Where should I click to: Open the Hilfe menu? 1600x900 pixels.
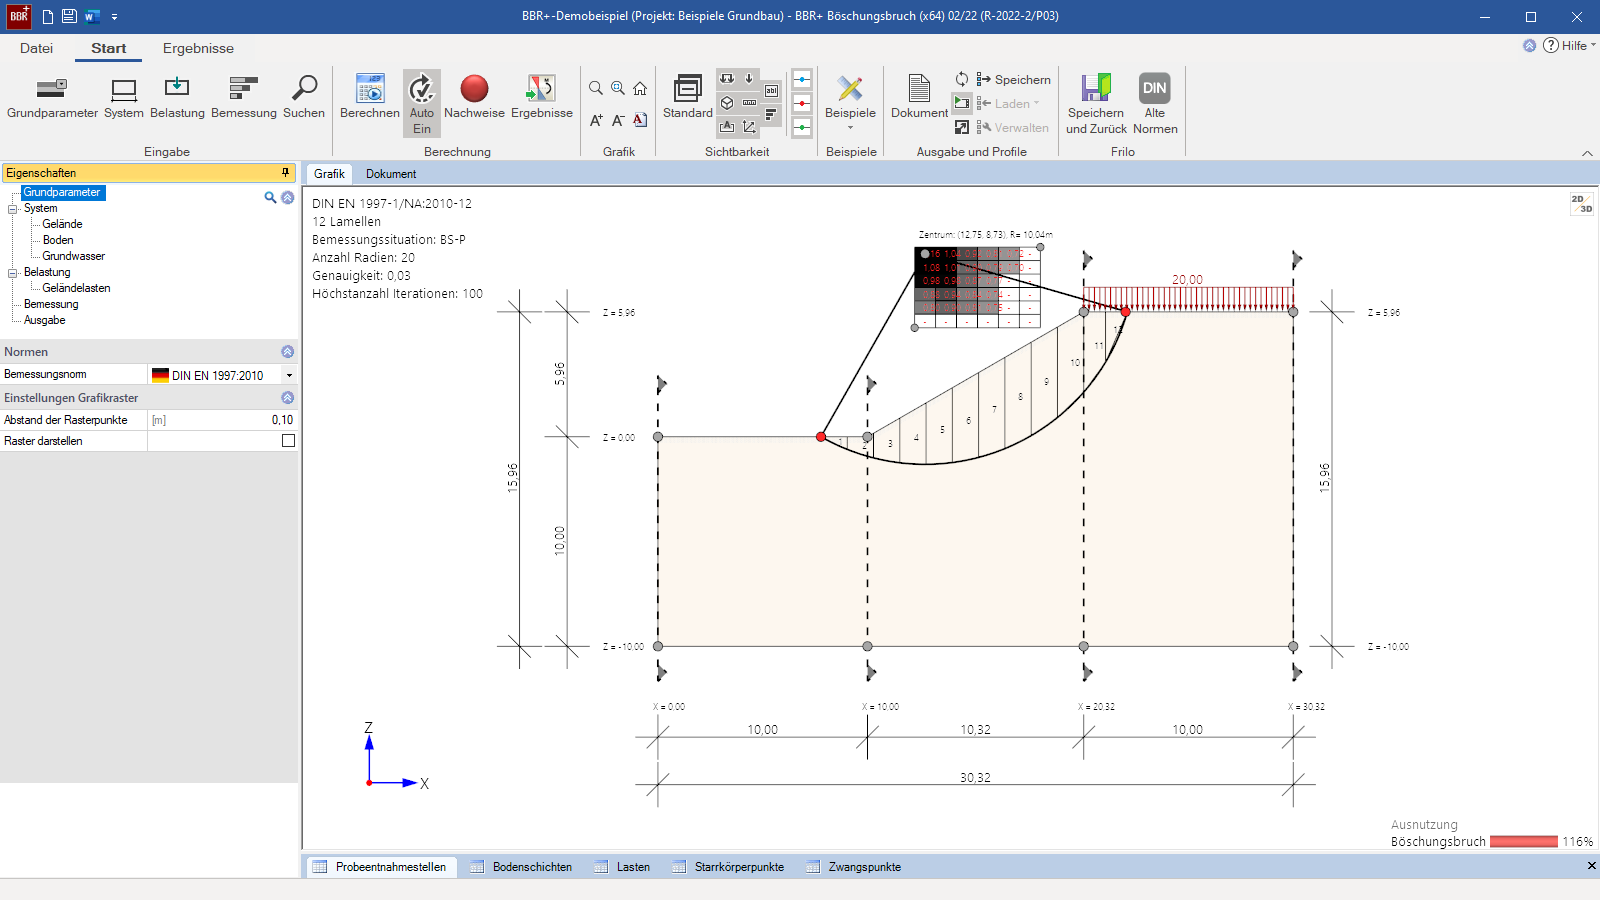pos(1569,45)
